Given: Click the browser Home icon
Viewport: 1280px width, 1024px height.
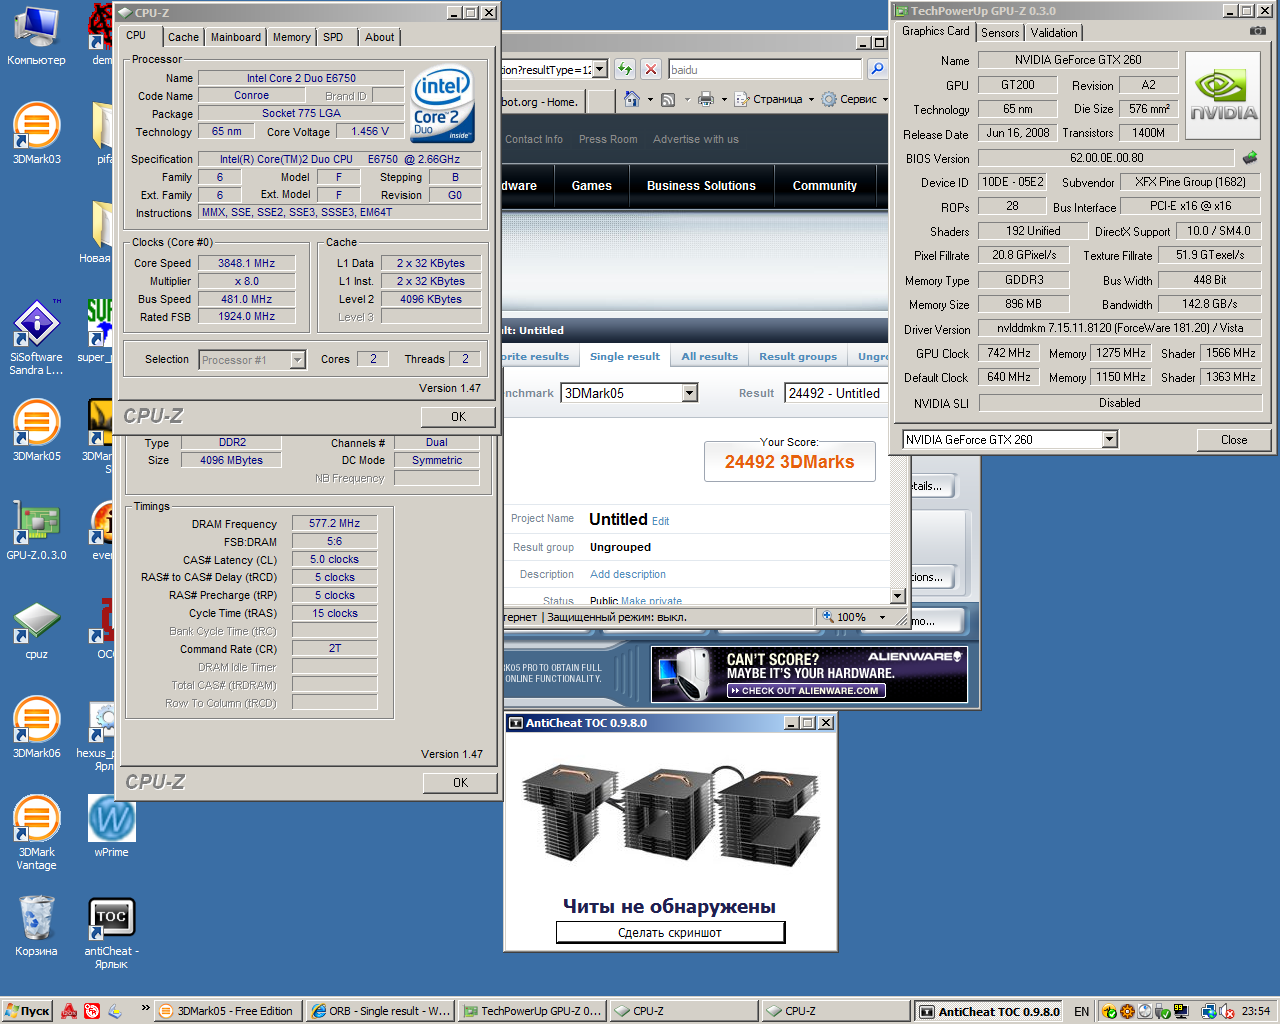Looking at the screenshot, I should 632,99.
